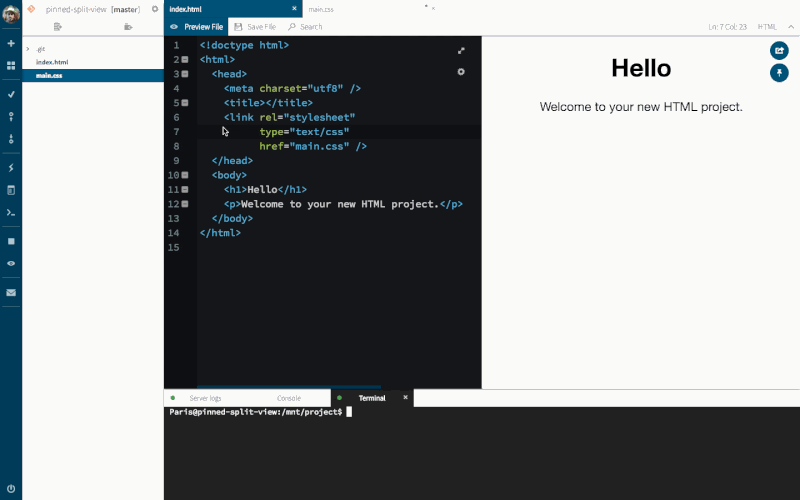
Task: Select main.css in the file tree
Action: 93,76
